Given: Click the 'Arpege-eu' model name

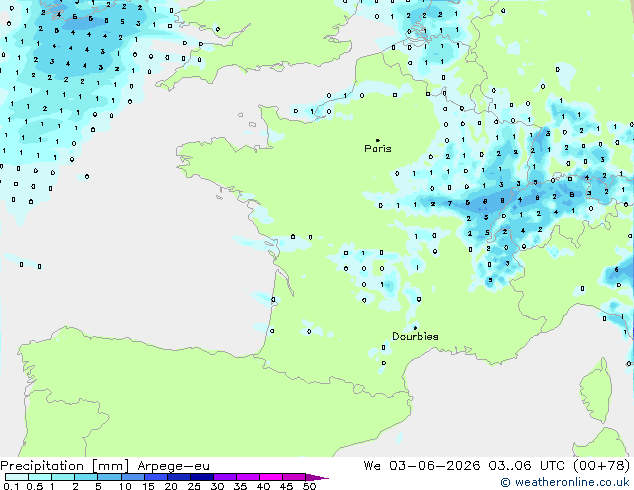Looking at the screenshot, I should pyautogui.click(x=173, y=466).
